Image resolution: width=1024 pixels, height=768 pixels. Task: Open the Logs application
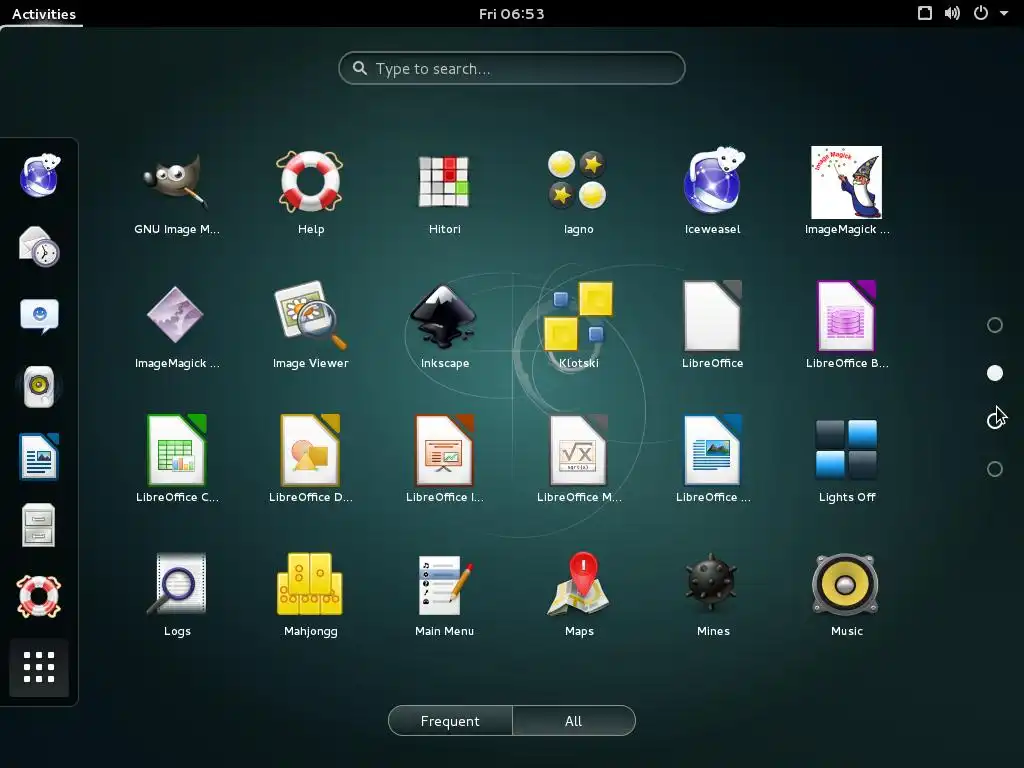(x=176, y=594)
